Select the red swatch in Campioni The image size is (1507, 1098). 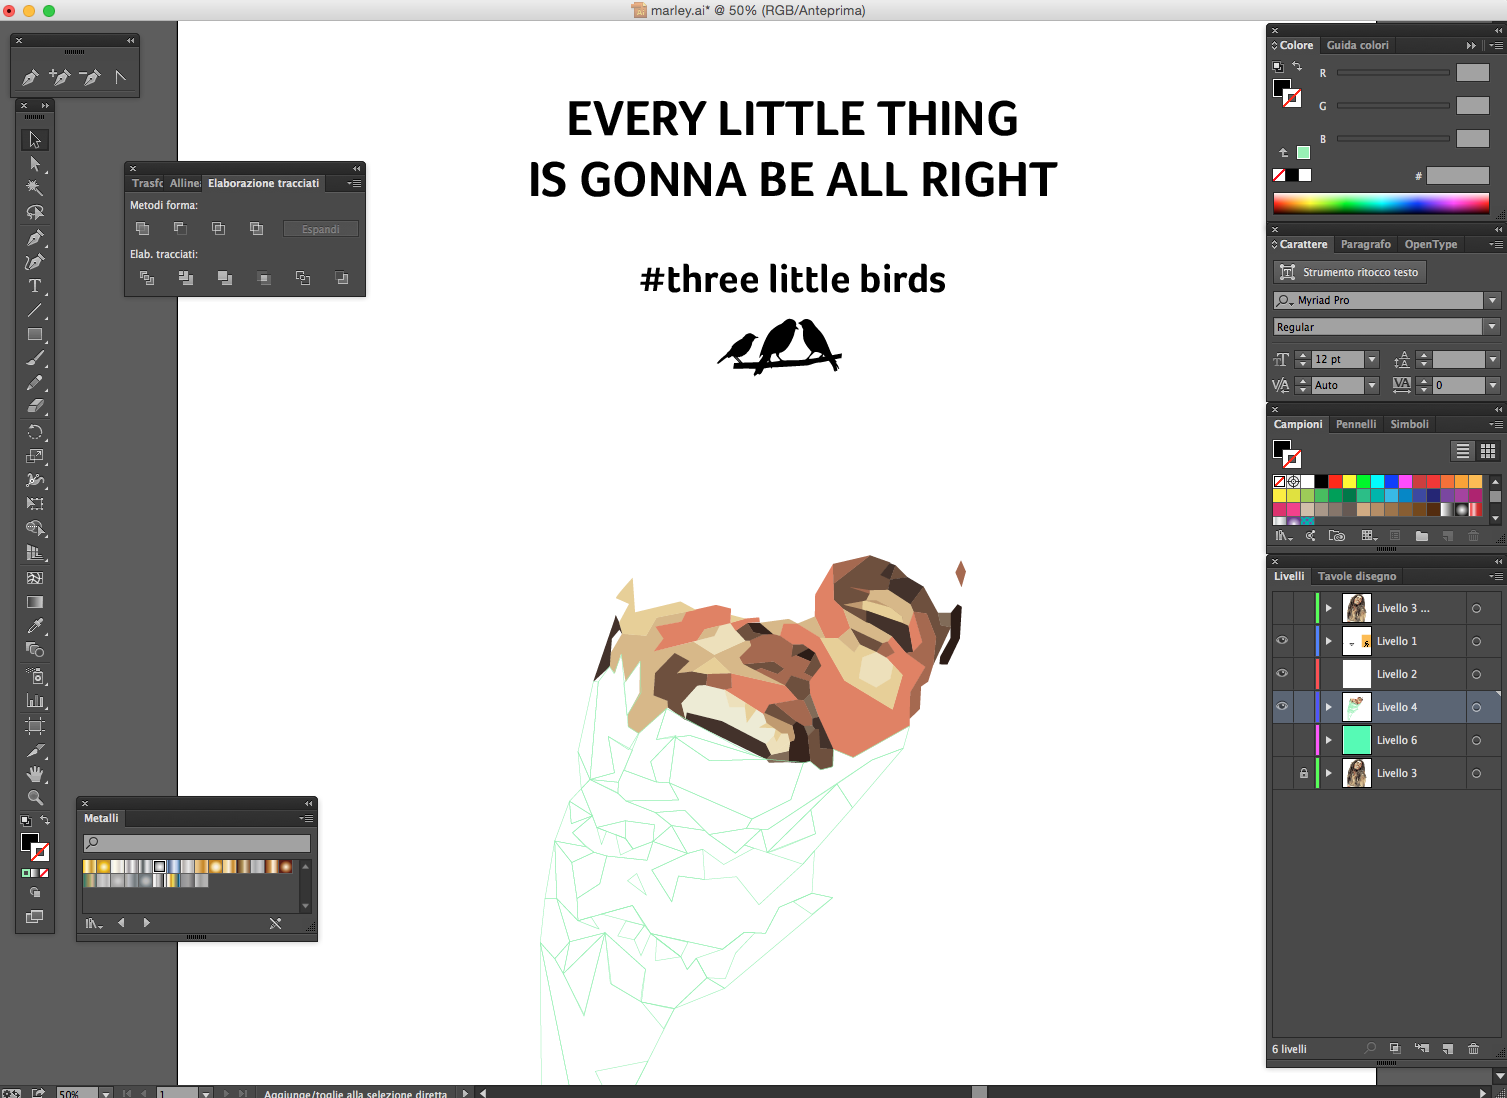[1335, 482]
